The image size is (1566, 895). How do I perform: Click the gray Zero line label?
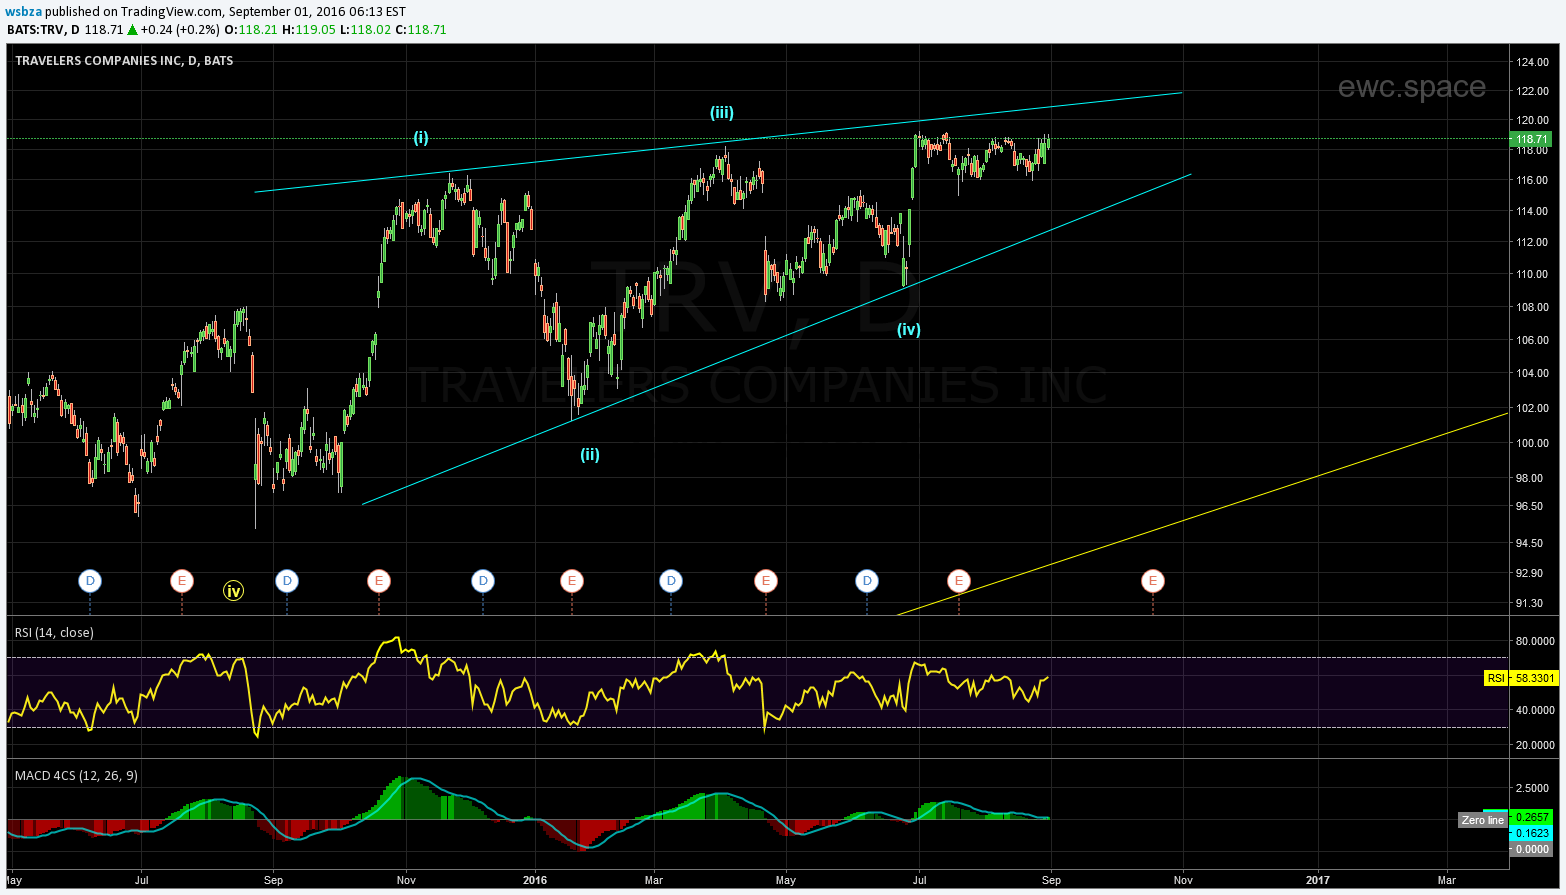(1482, 820)
